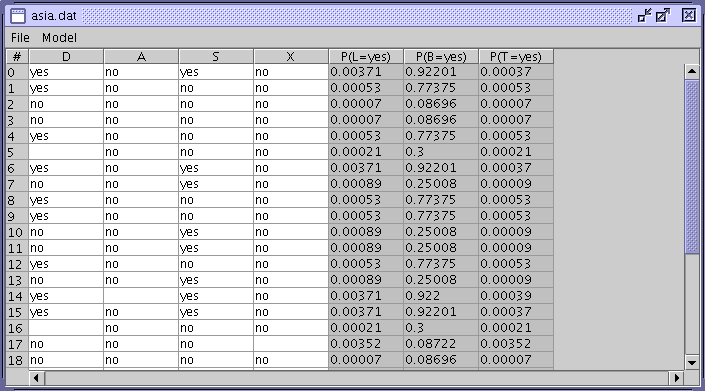Click the vertical scrollbar up arrow
The width and height of the screenshot is (705, 391).
692,71
